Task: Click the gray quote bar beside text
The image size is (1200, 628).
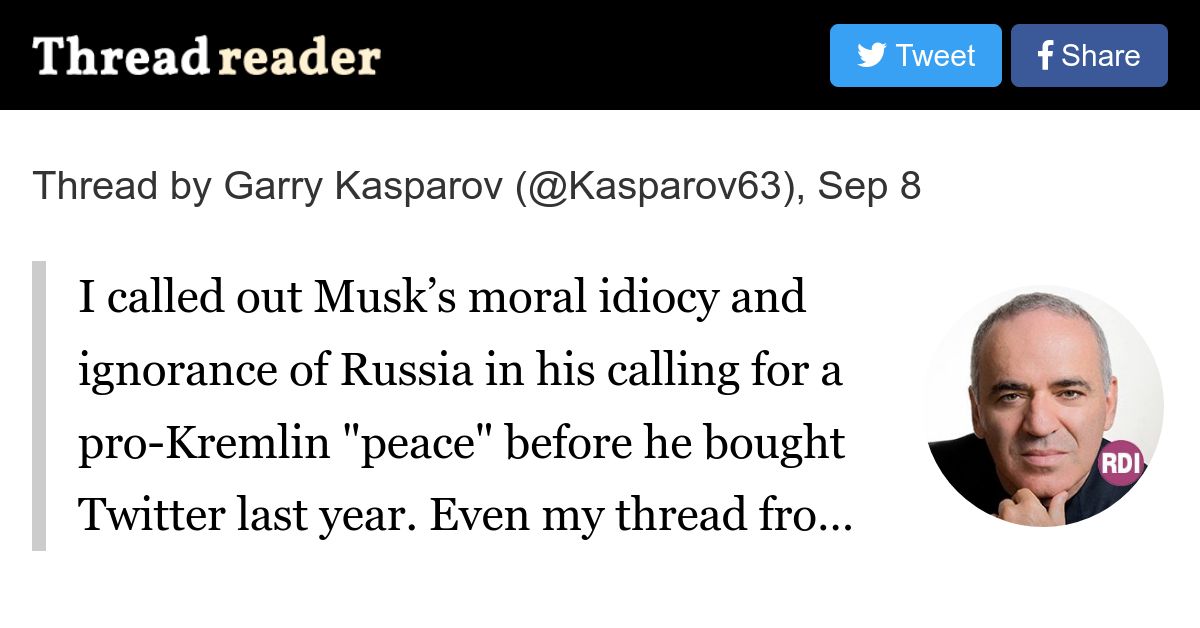Action: (39, 406)
